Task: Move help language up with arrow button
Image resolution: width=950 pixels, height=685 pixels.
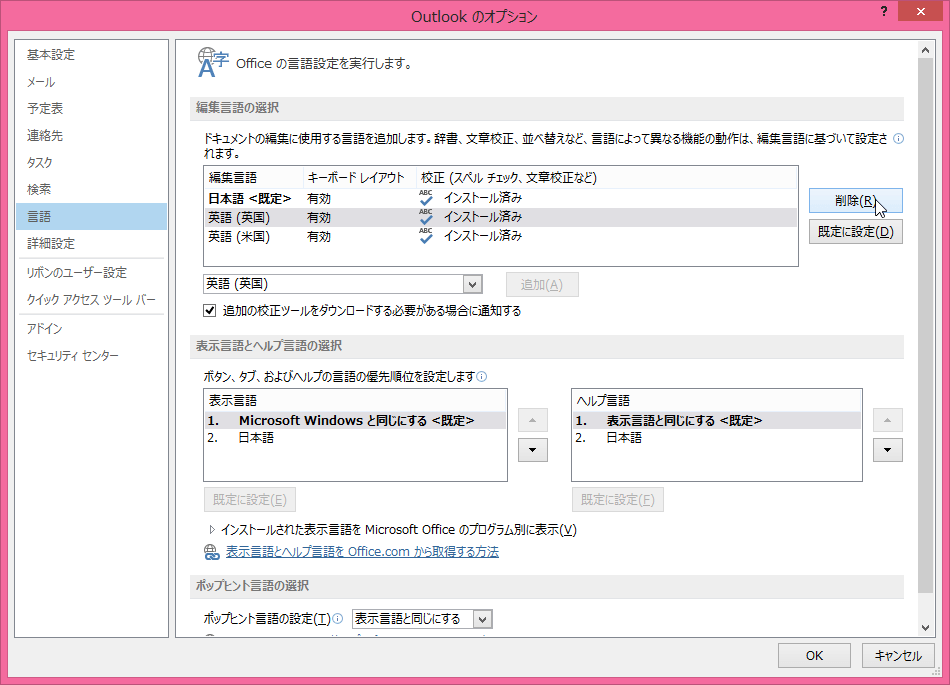Action: point(888,420)
